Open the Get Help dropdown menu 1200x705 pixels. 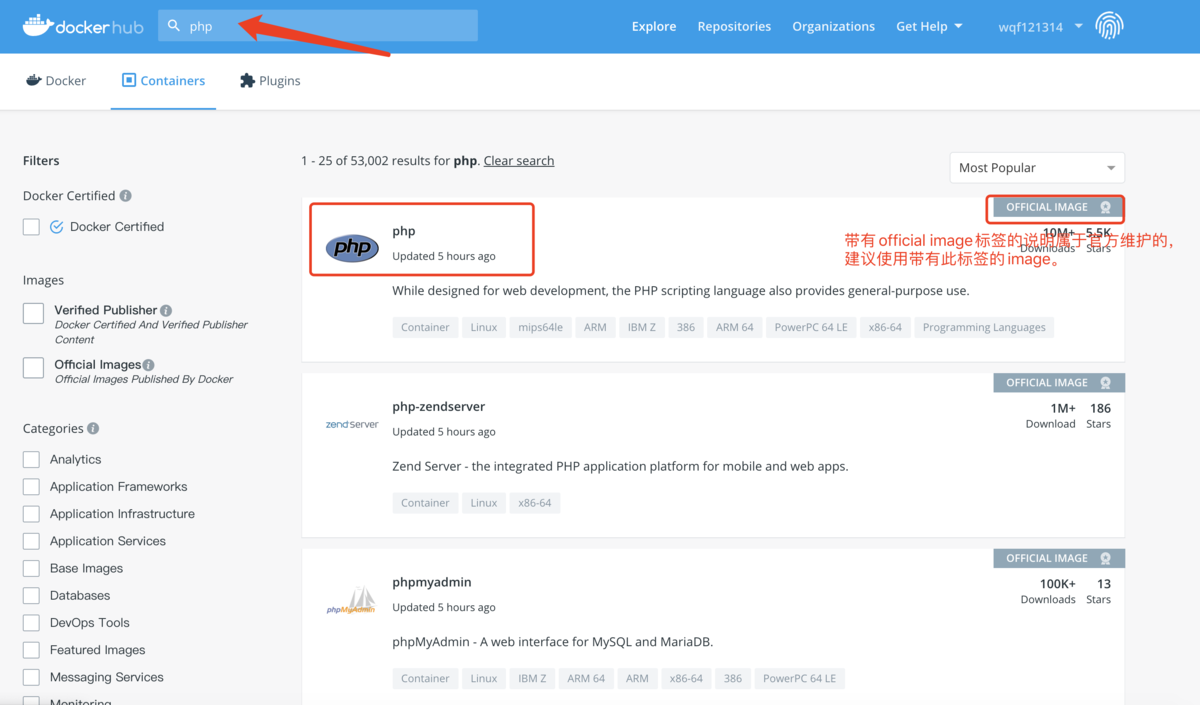tap(929, 27)
